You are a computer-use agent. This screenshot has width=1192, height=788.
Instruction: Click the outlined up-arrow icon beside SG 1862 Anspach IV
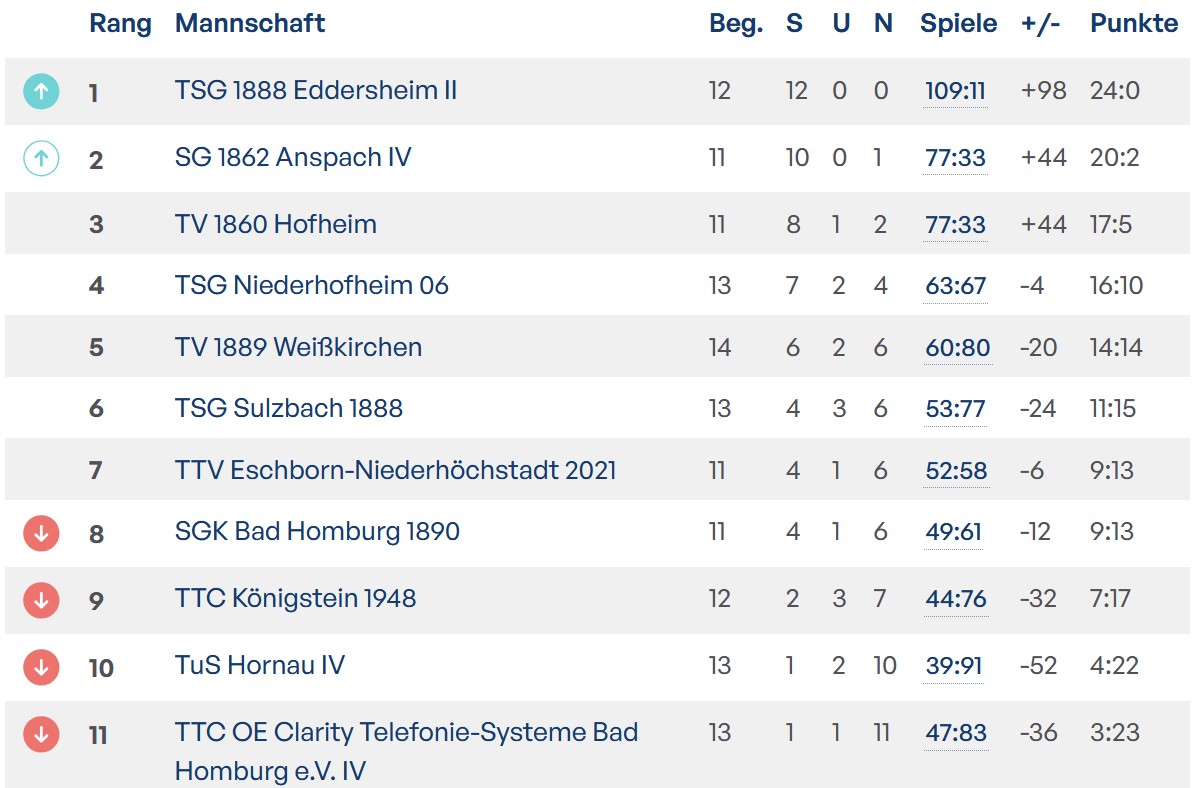tap(41, 158)
